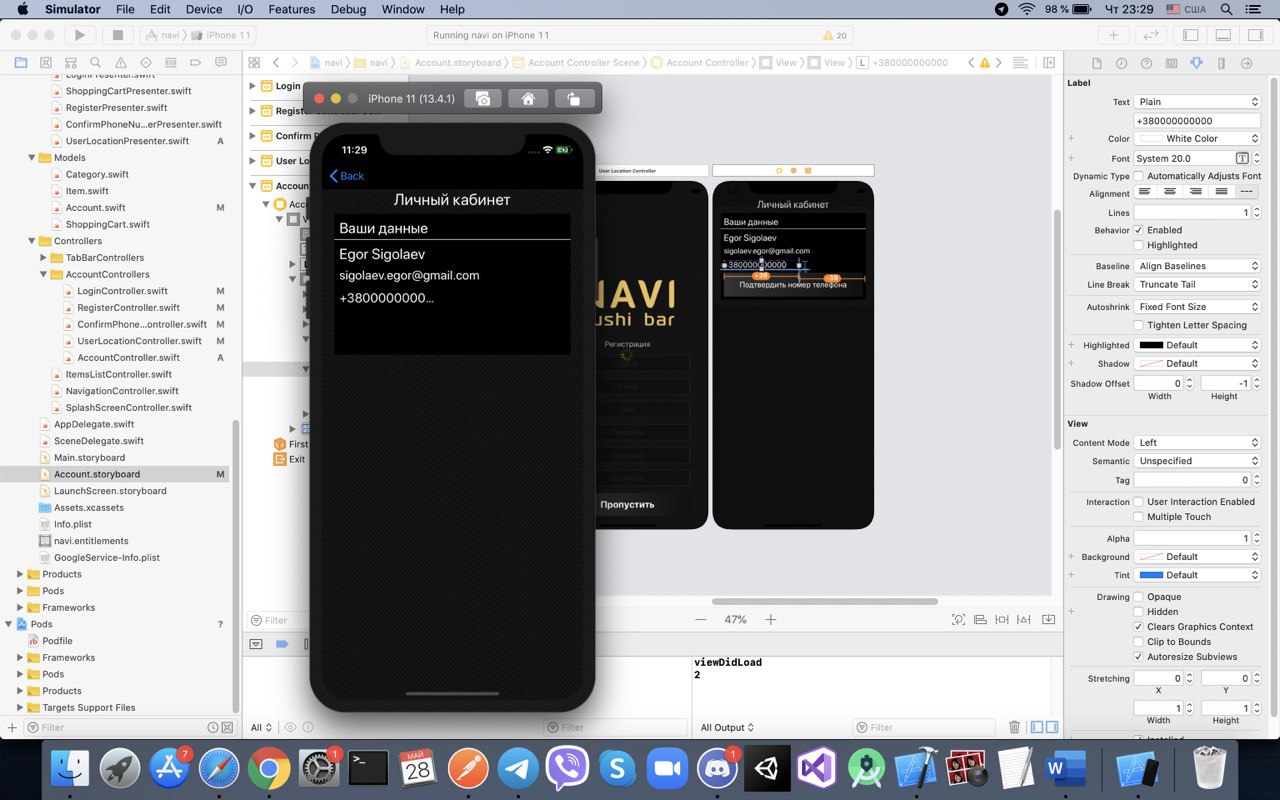Toggle the bottom debug area panel button
This screenshot has width=1280, height=800.
pyautogui.click(x=1222, y=35)
